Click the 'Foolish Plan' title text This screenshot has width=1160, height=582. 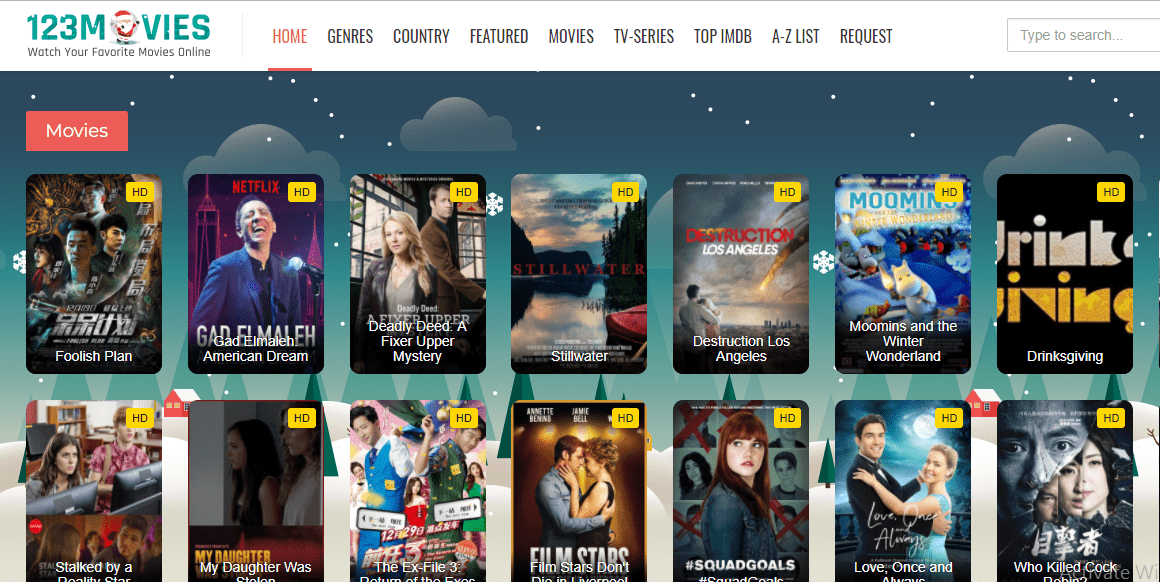coord(94,356)
